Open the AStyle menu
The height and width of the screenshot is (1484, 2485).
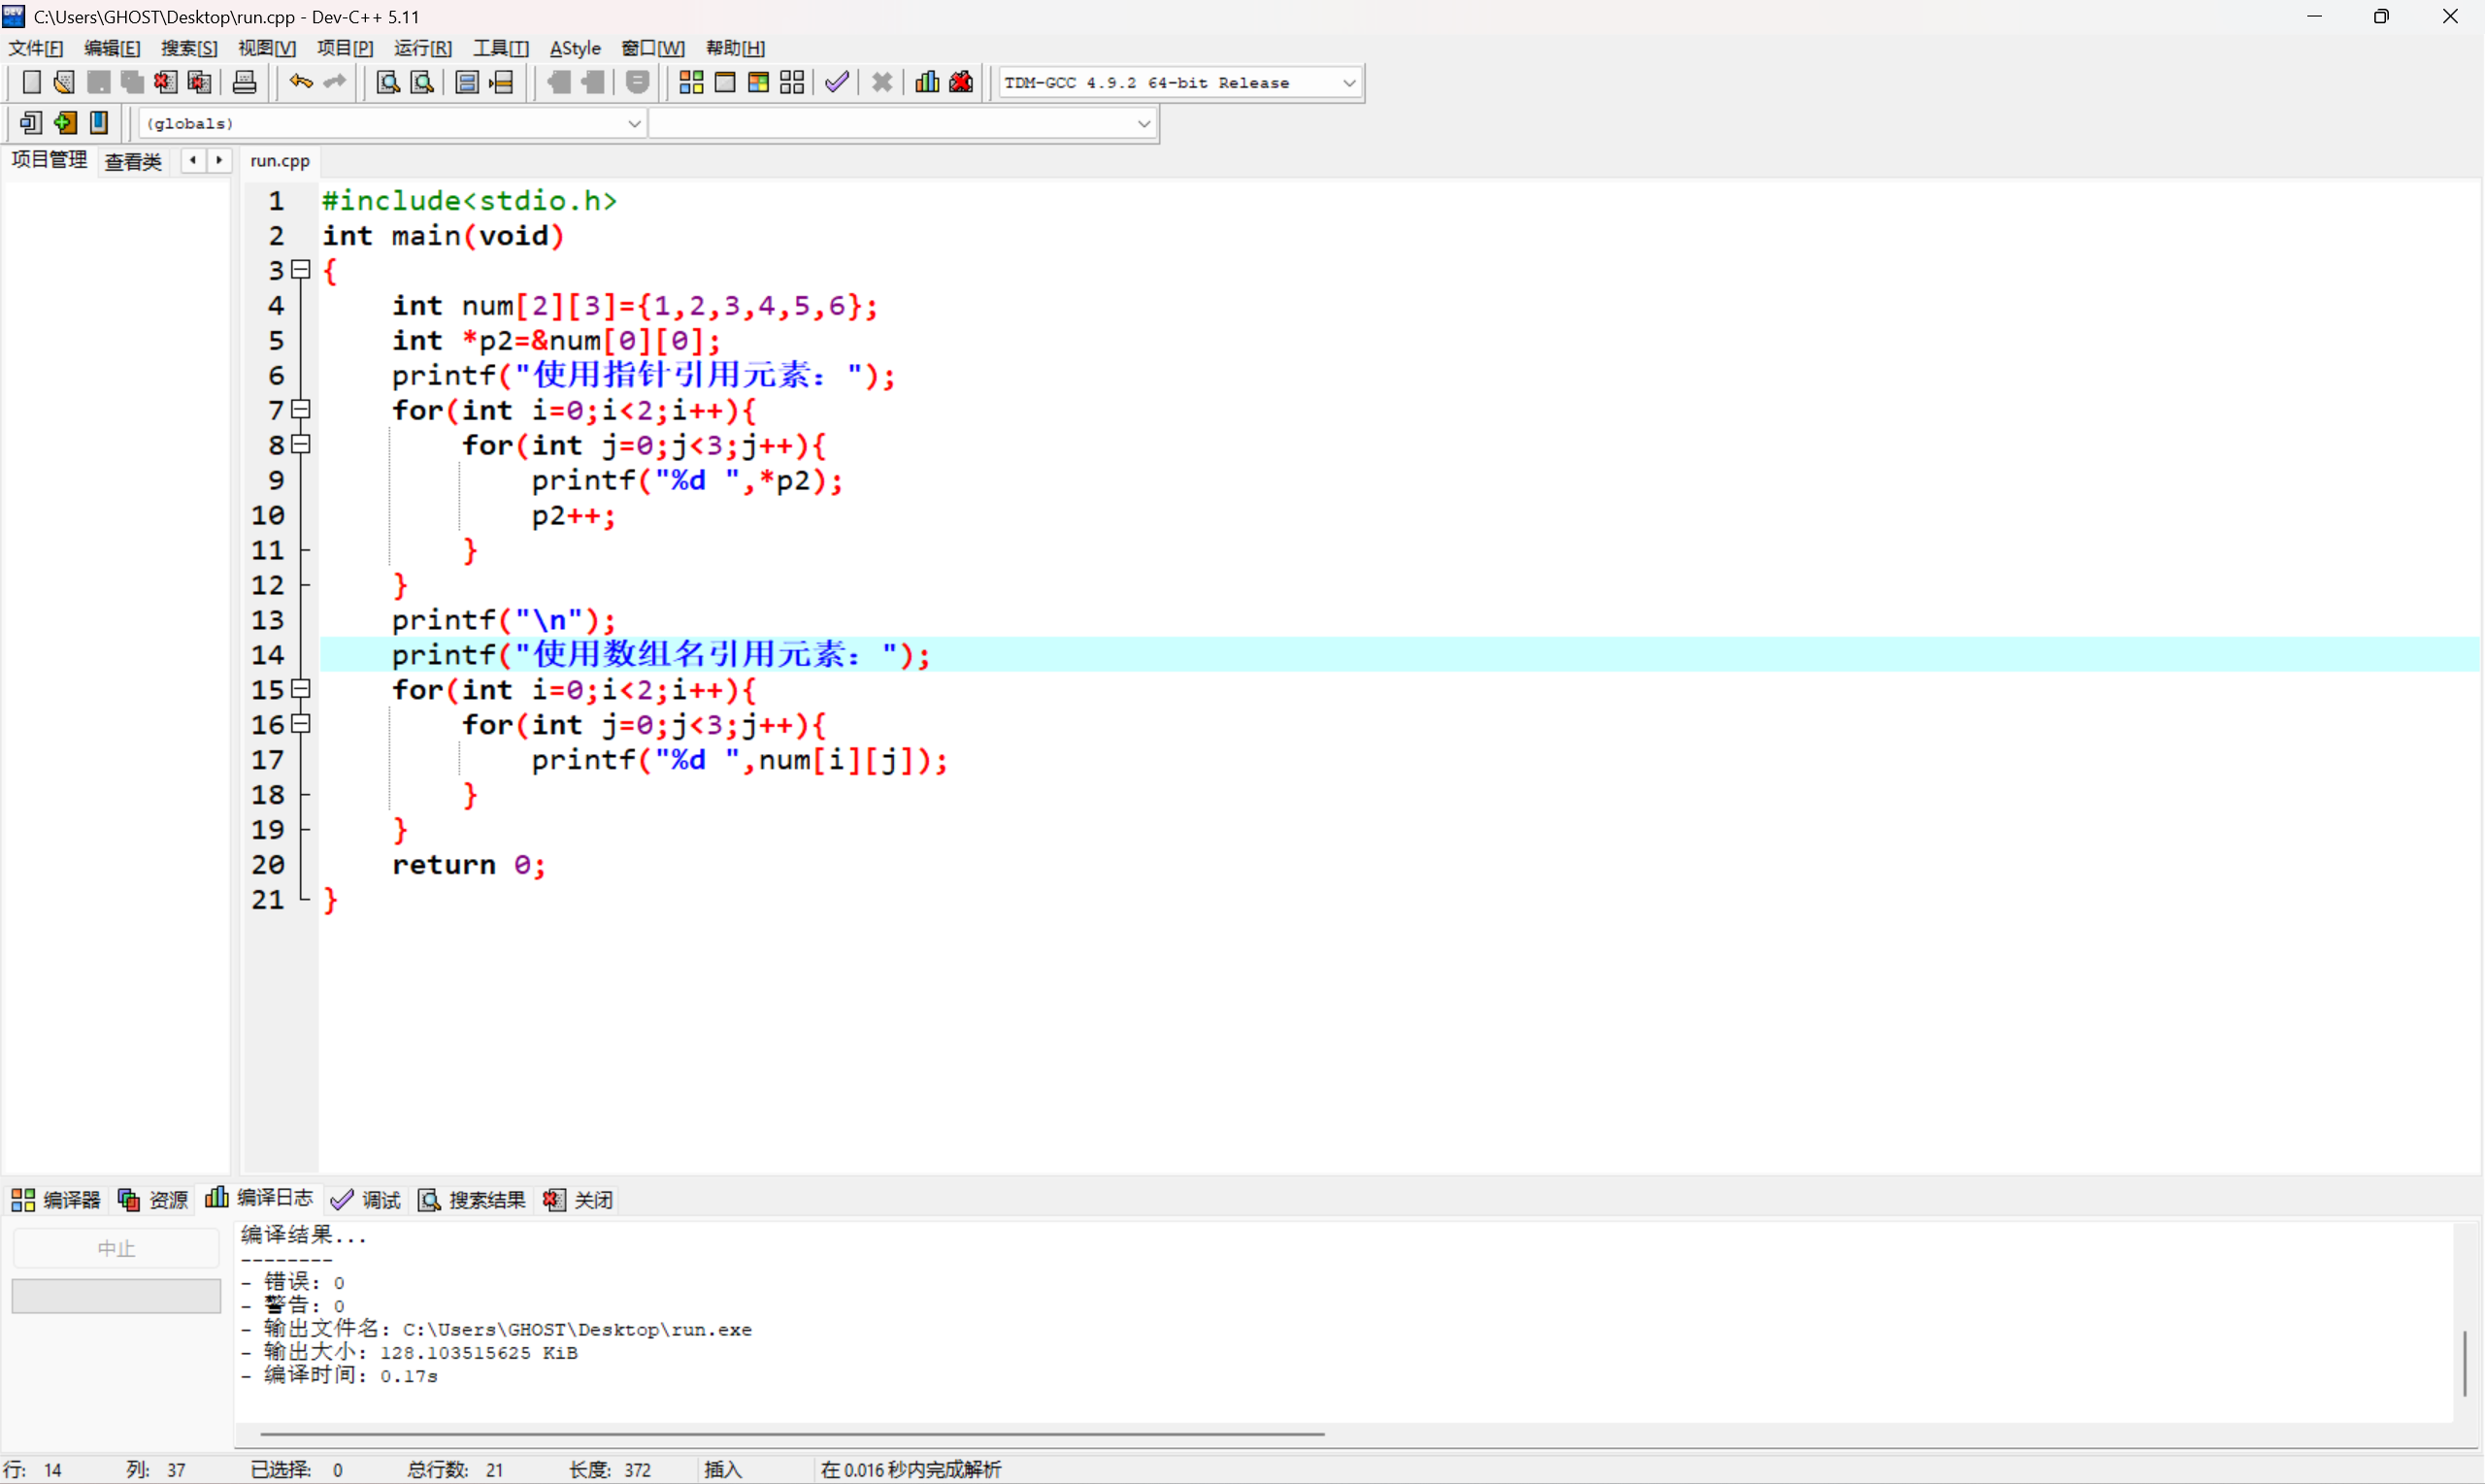click(x=575, y=48)
